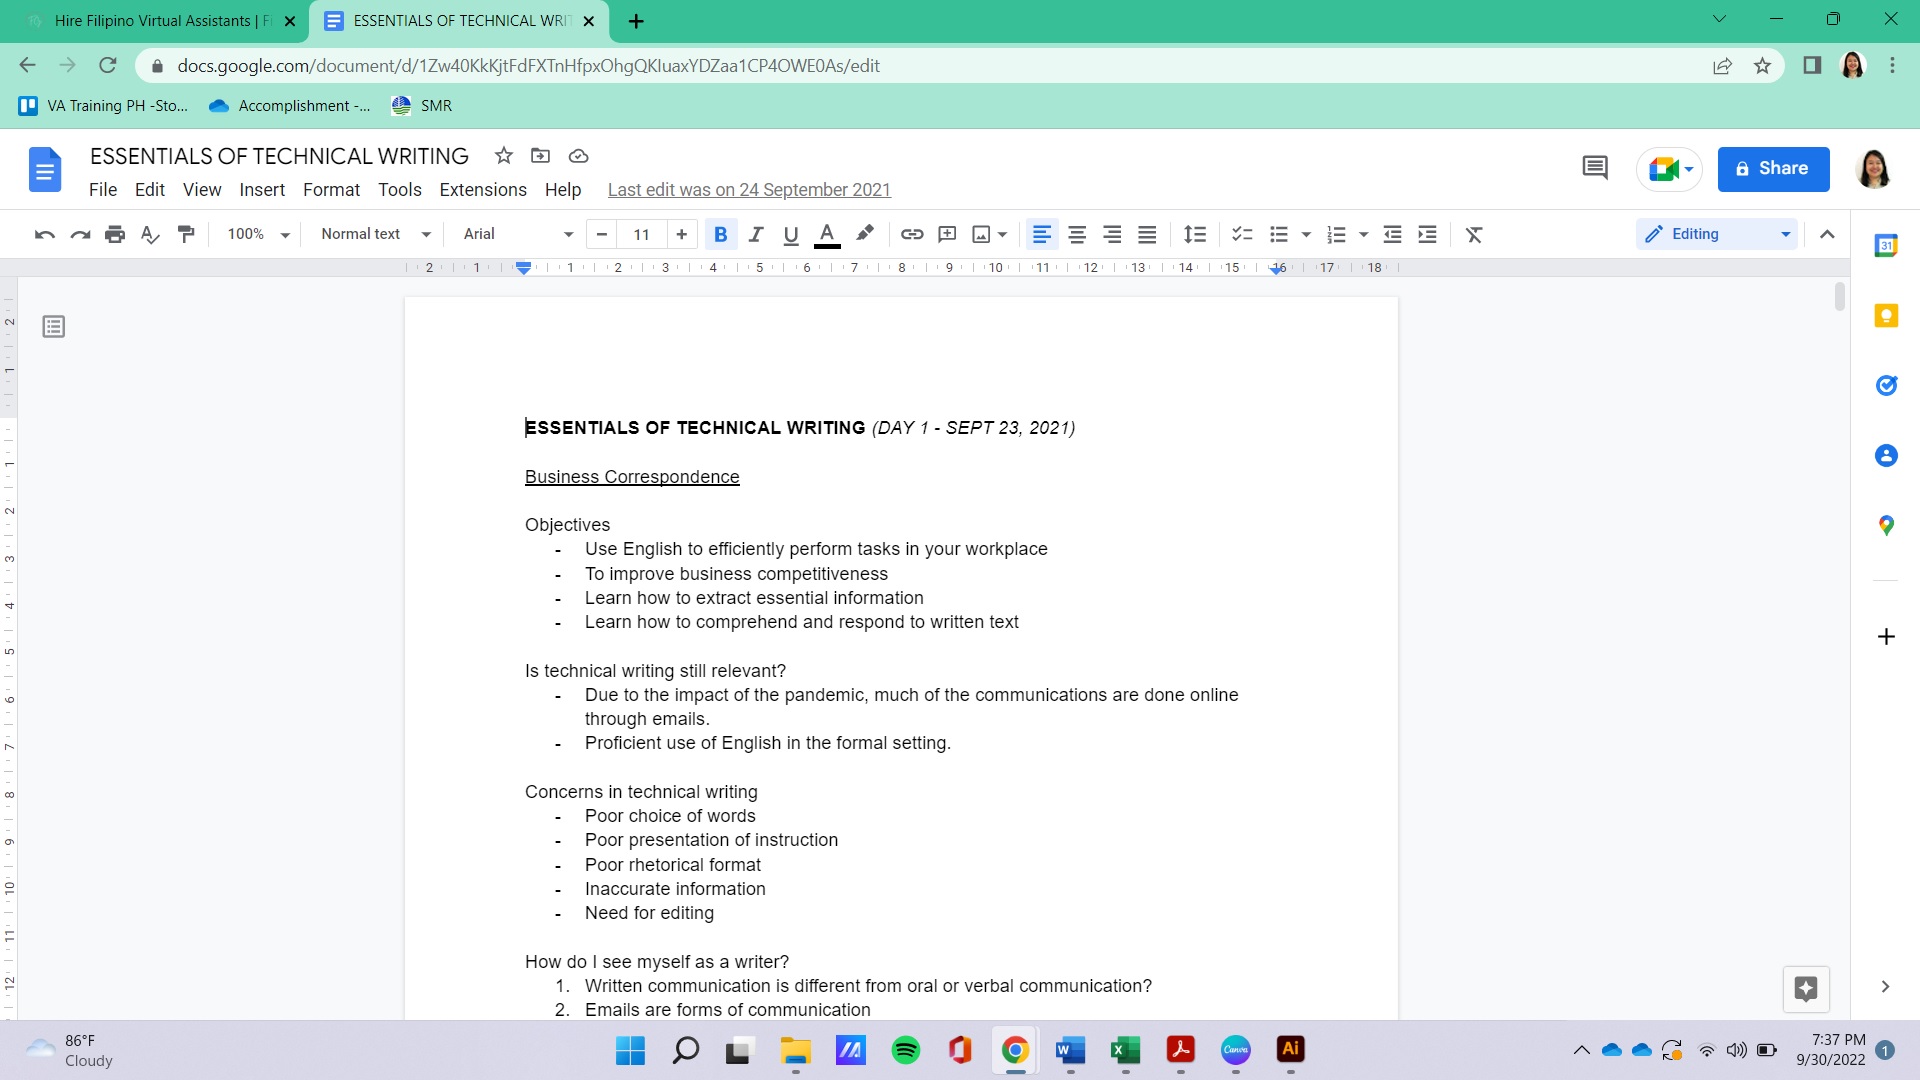Show the document outline icon
The image size is (1920, 1080).
point(54,326)
